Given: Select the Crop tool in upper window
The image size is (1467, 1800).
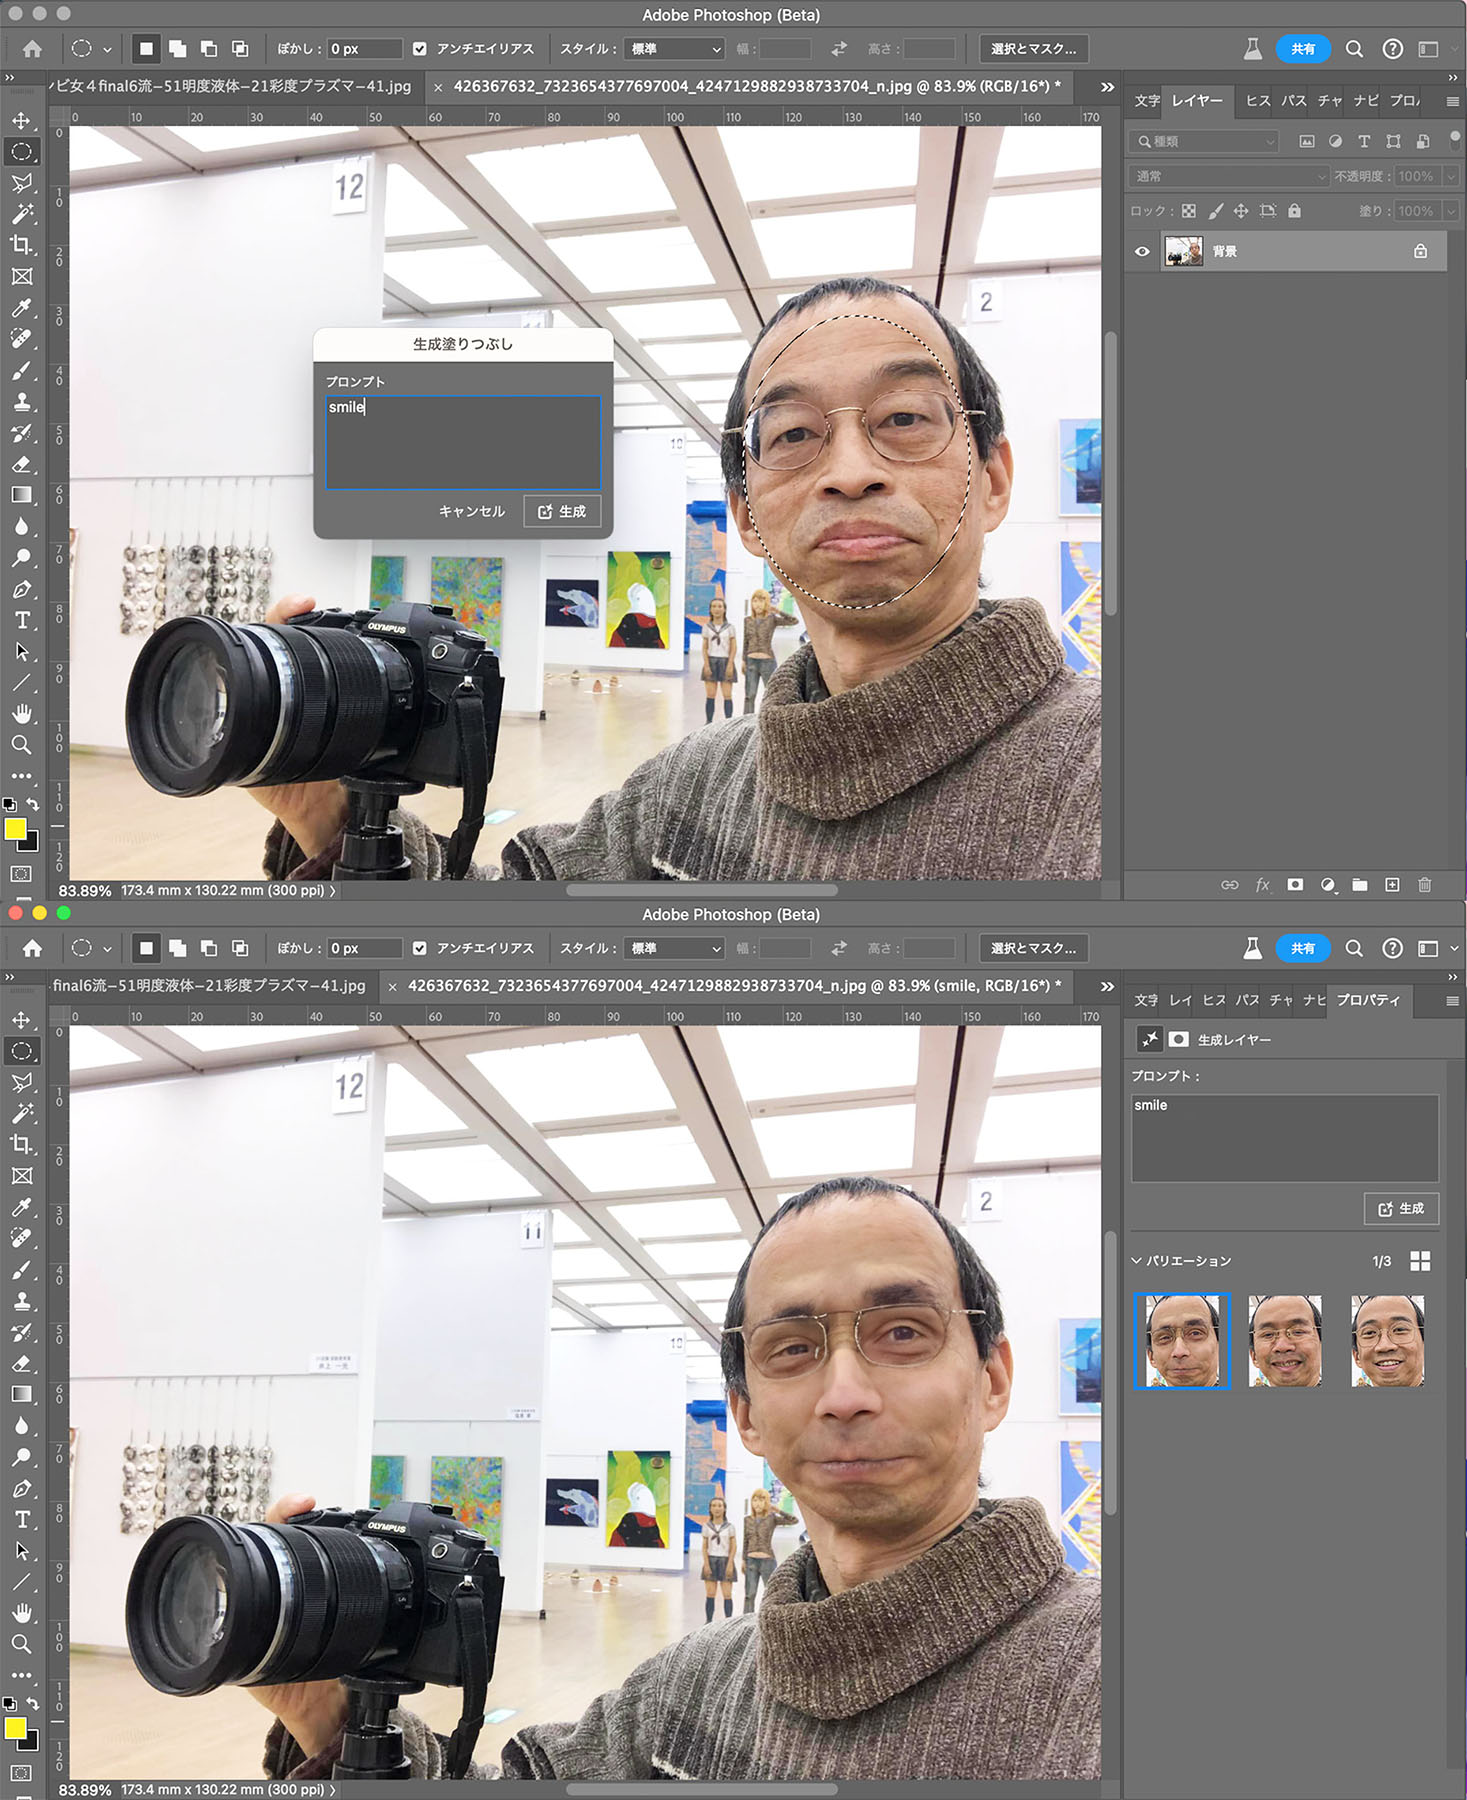Looking at the screenshot, I should [x=21, y=245].
